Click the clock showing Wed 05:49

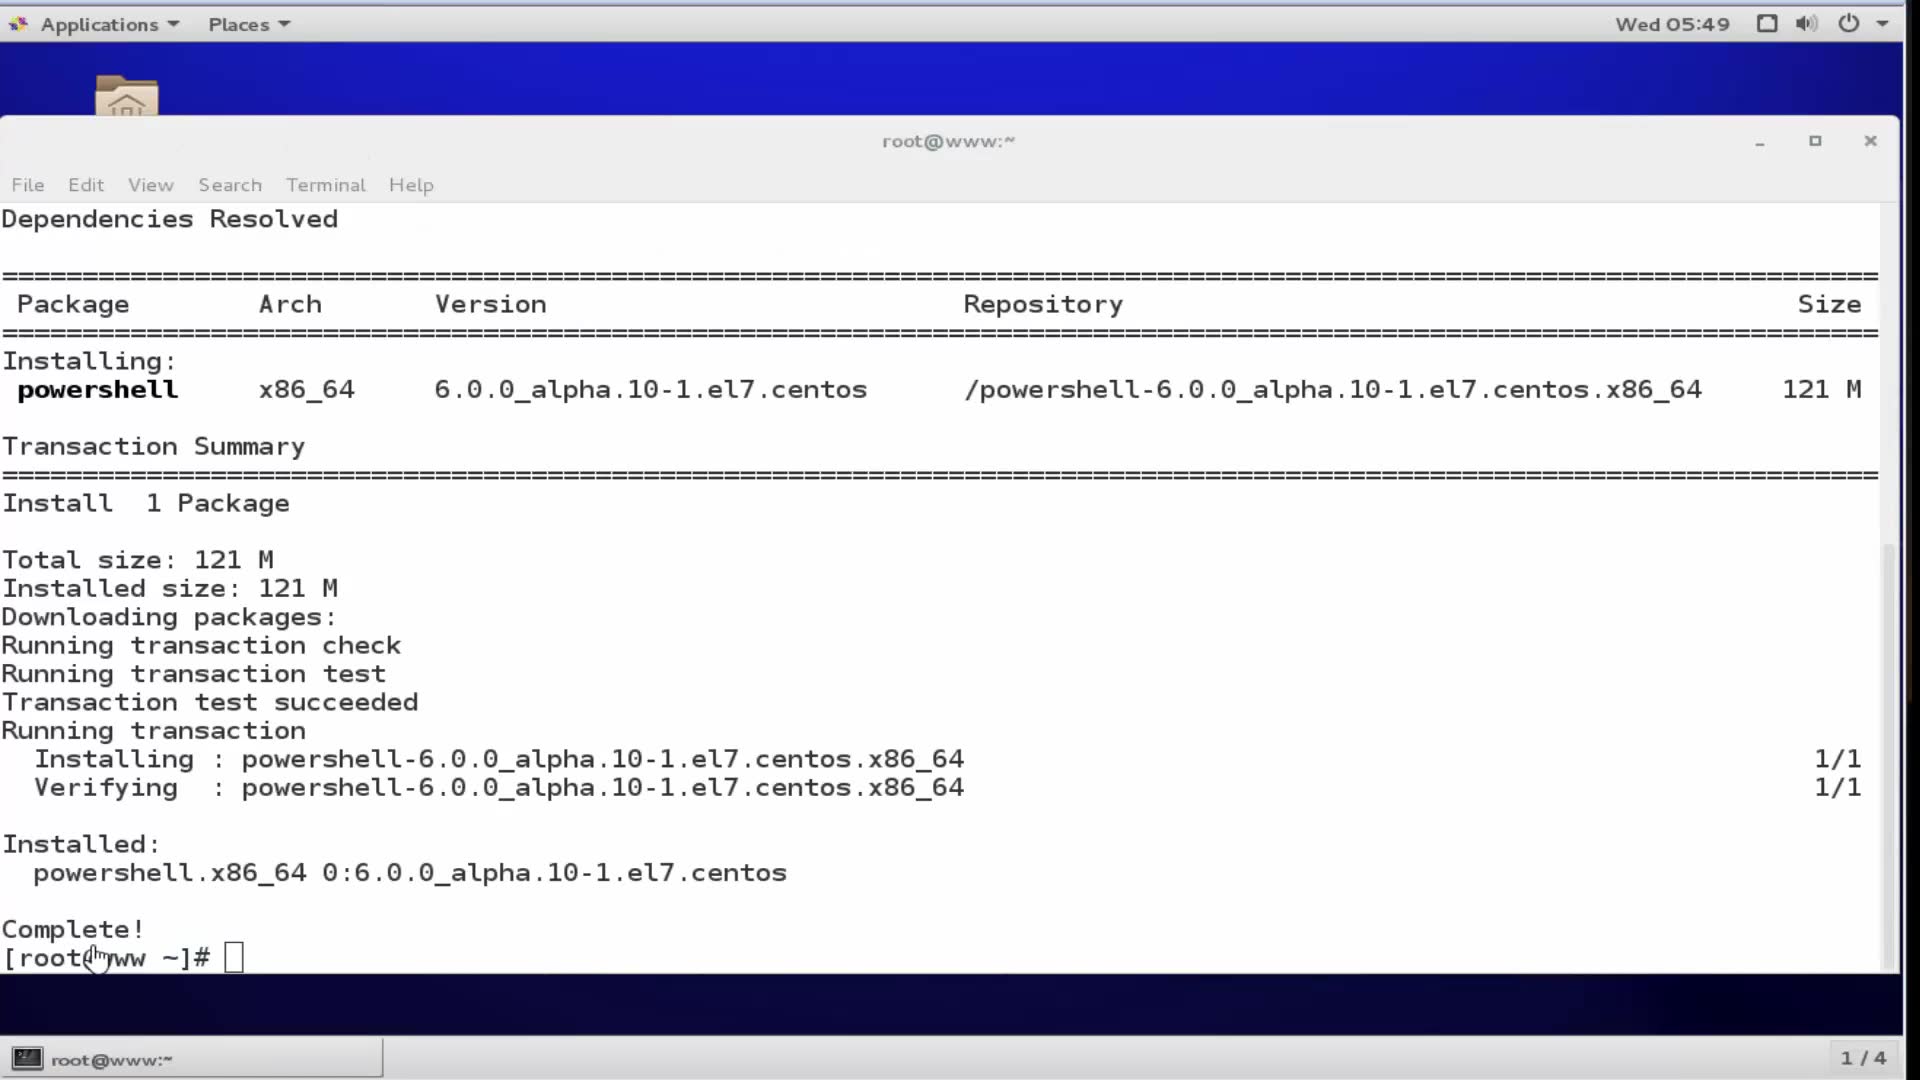[1671, 24]
